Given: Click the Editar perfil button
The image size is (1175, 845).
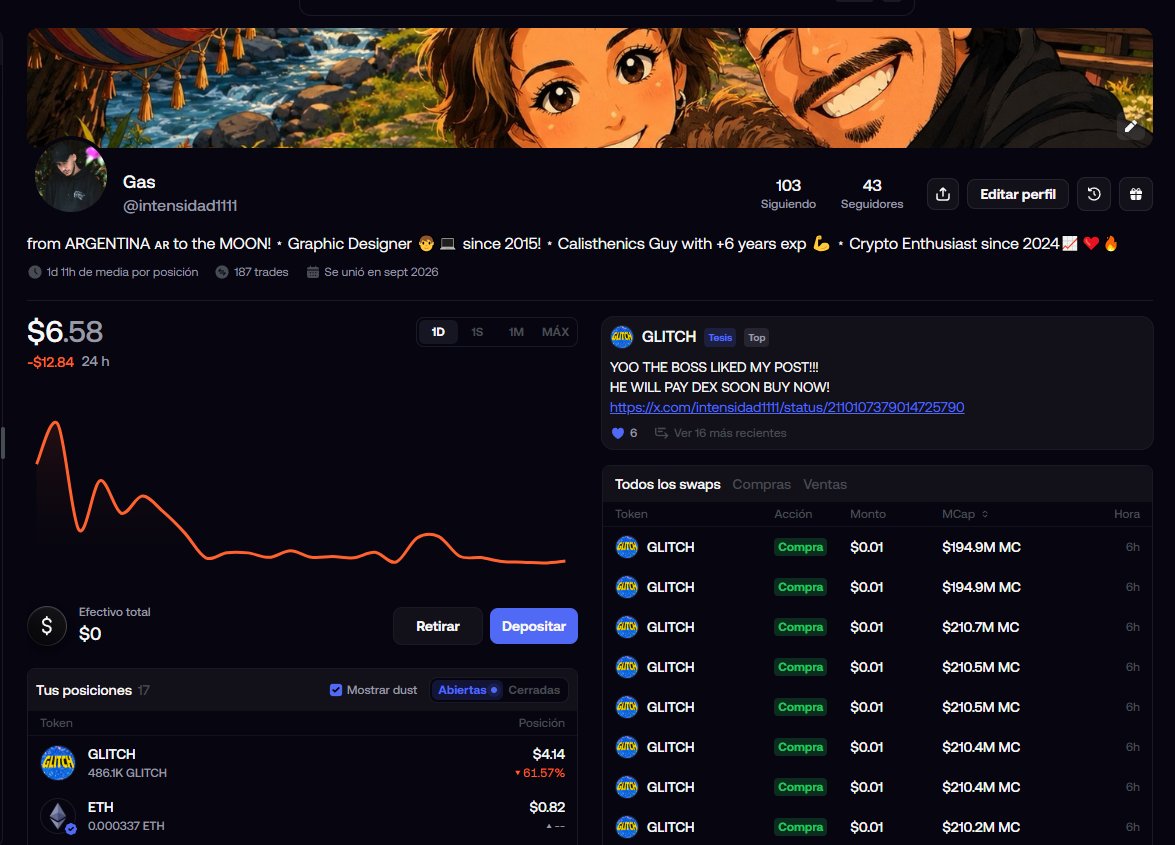Looking at the screenshot, I should pos(1018,194).
